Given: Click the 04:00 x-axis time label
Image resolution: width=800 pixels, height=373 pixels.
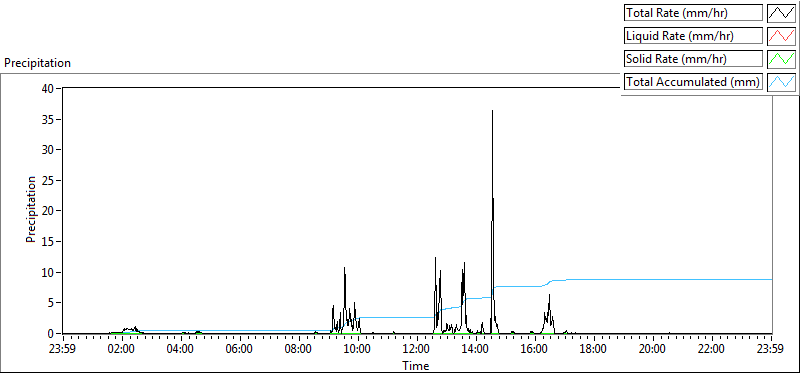Looking at the screenshot, I should coord(182,350).
